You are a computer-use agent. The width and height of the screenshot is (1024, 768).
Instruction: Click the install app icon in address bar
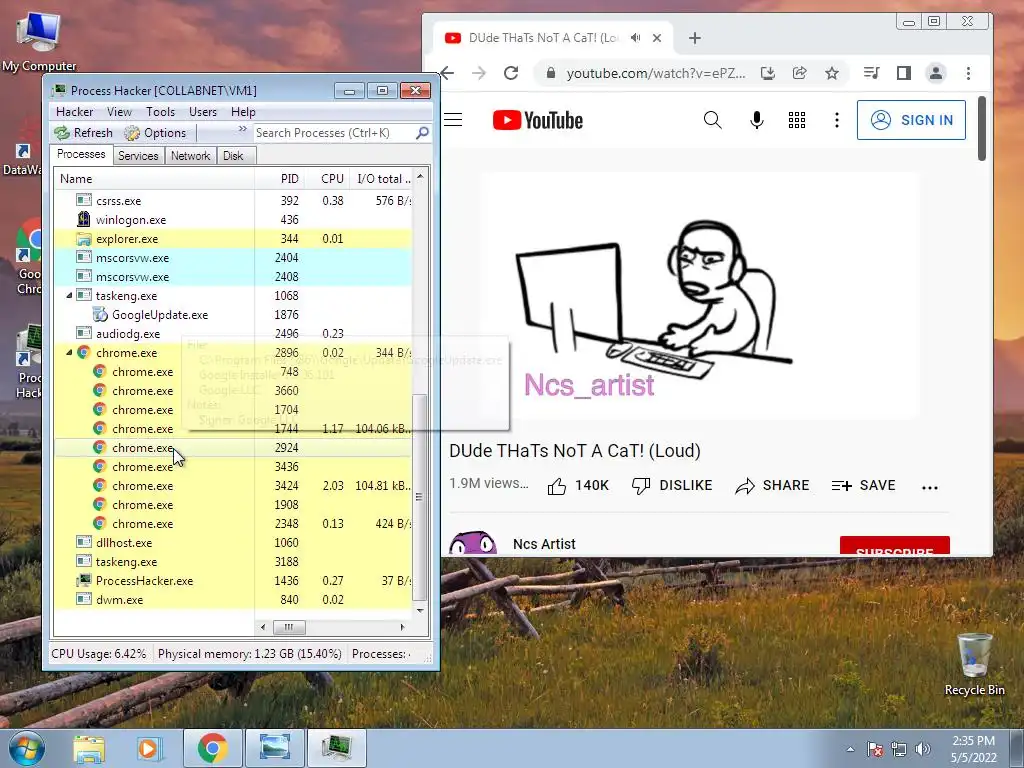(x=768, y=73)
